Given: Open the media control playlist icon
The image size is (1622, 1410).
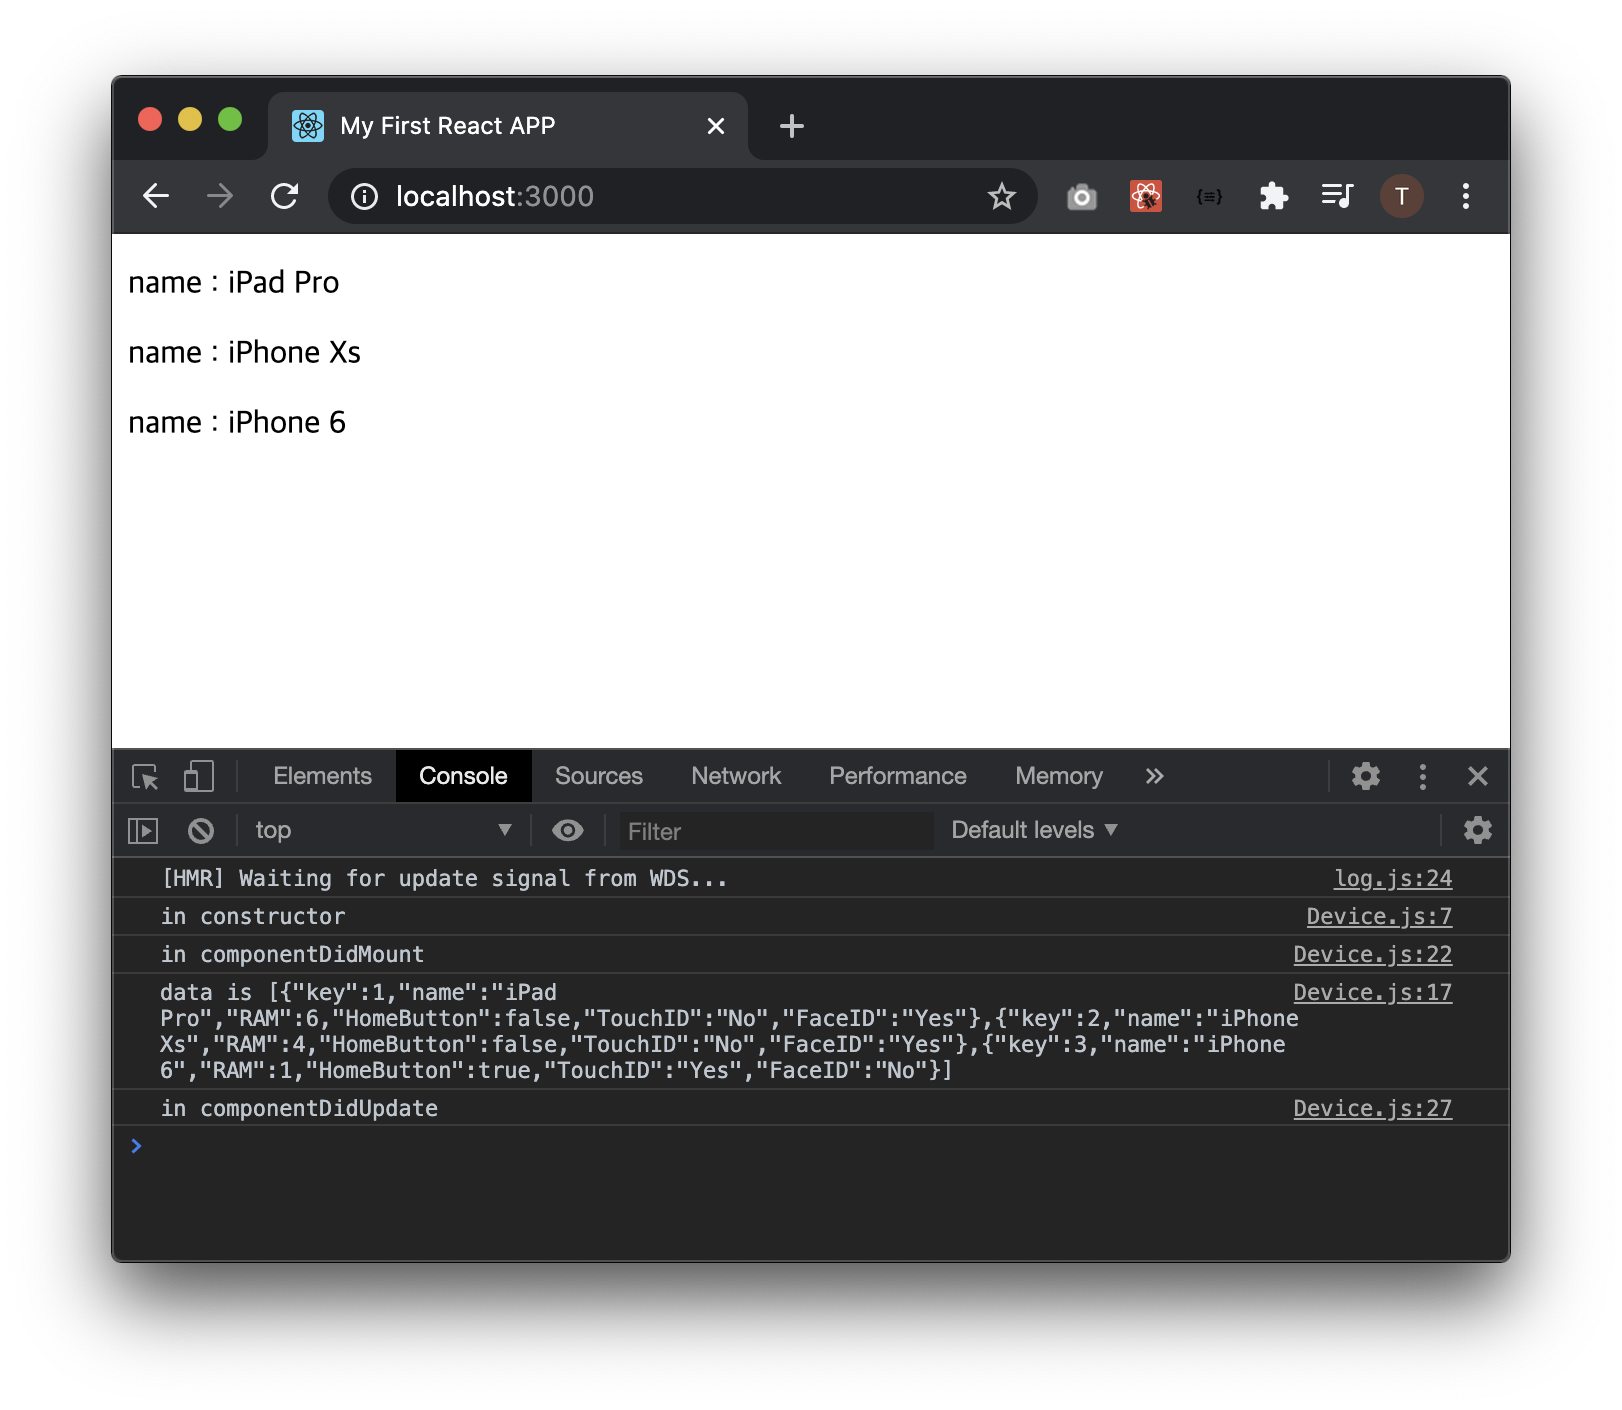Looking at the screenshot, I should (x=1338, y=196).
